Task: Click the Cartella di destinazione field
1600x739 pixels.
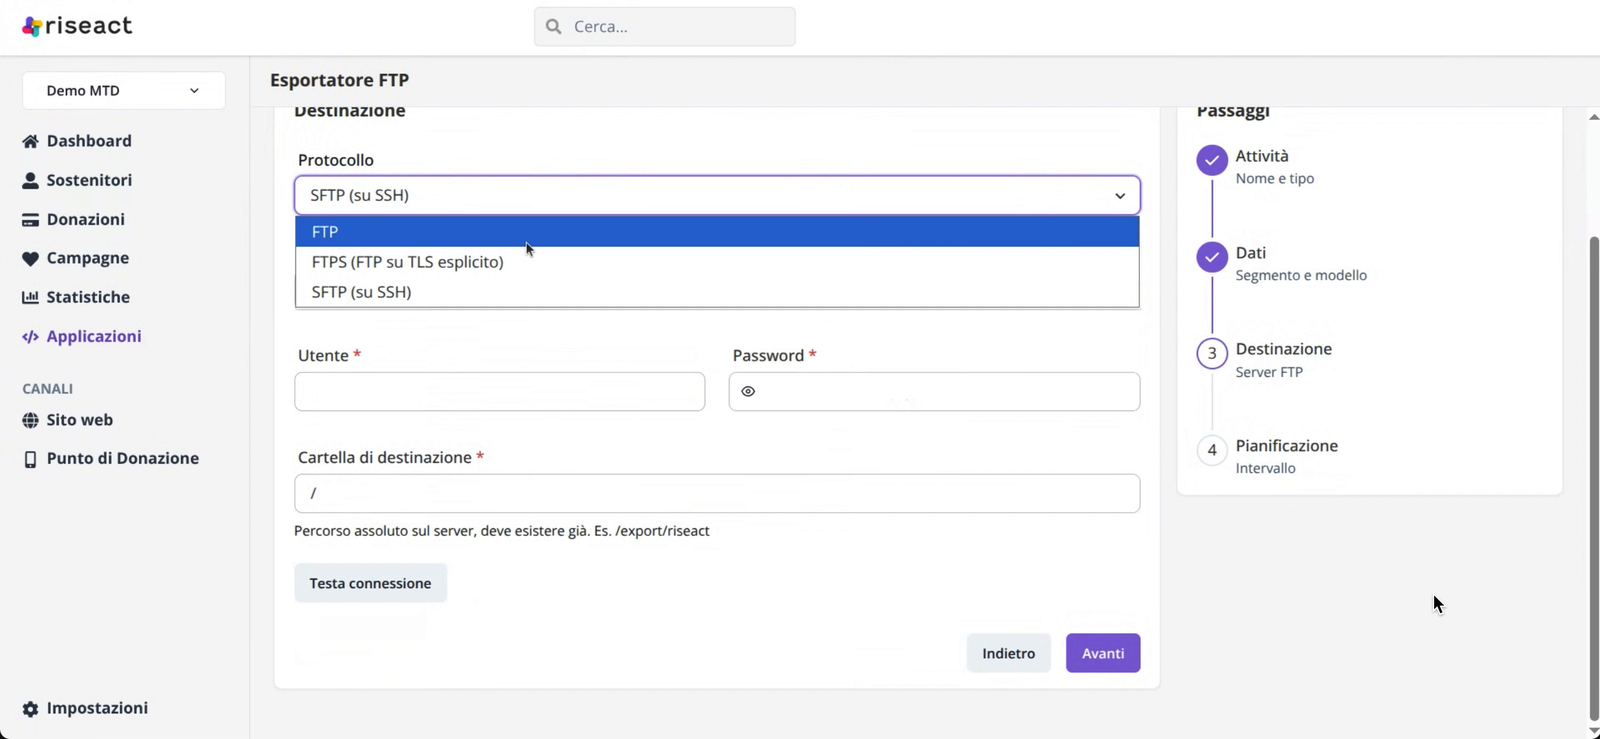Action: (x=717, y=494)
